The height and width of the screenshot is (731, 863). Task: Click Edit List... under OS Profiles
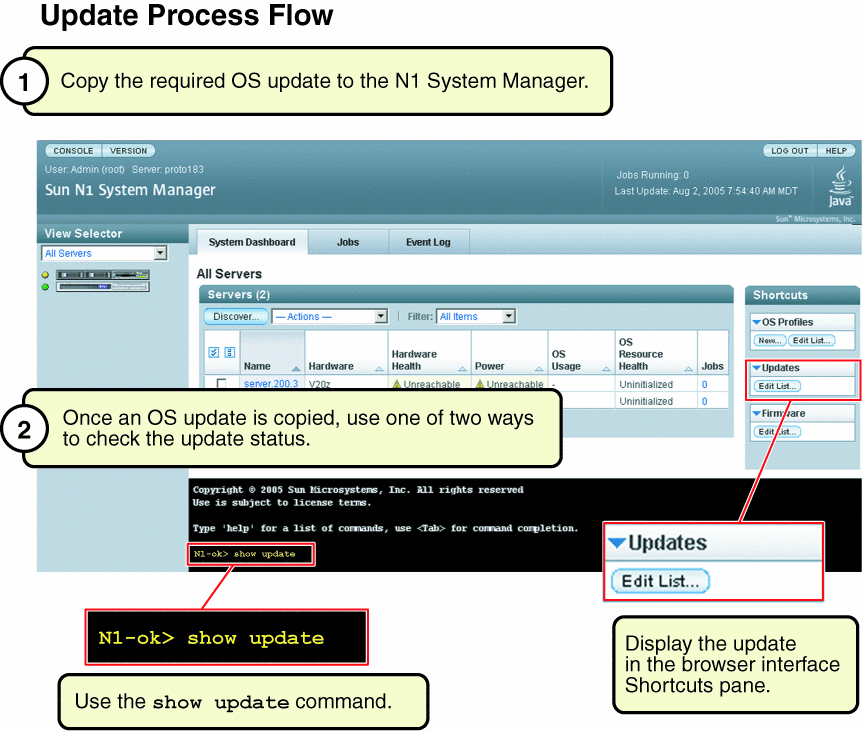pyautogui.click(x=811, y=341)
